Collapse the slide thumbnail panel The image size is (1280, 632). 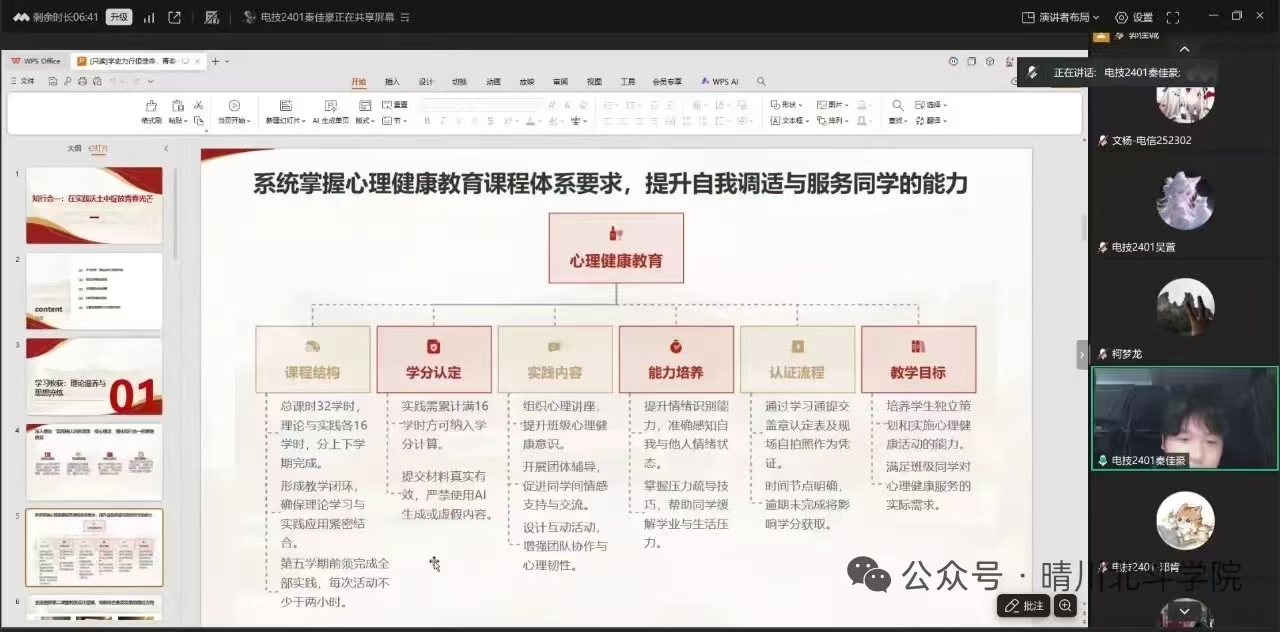click(166, 148)
